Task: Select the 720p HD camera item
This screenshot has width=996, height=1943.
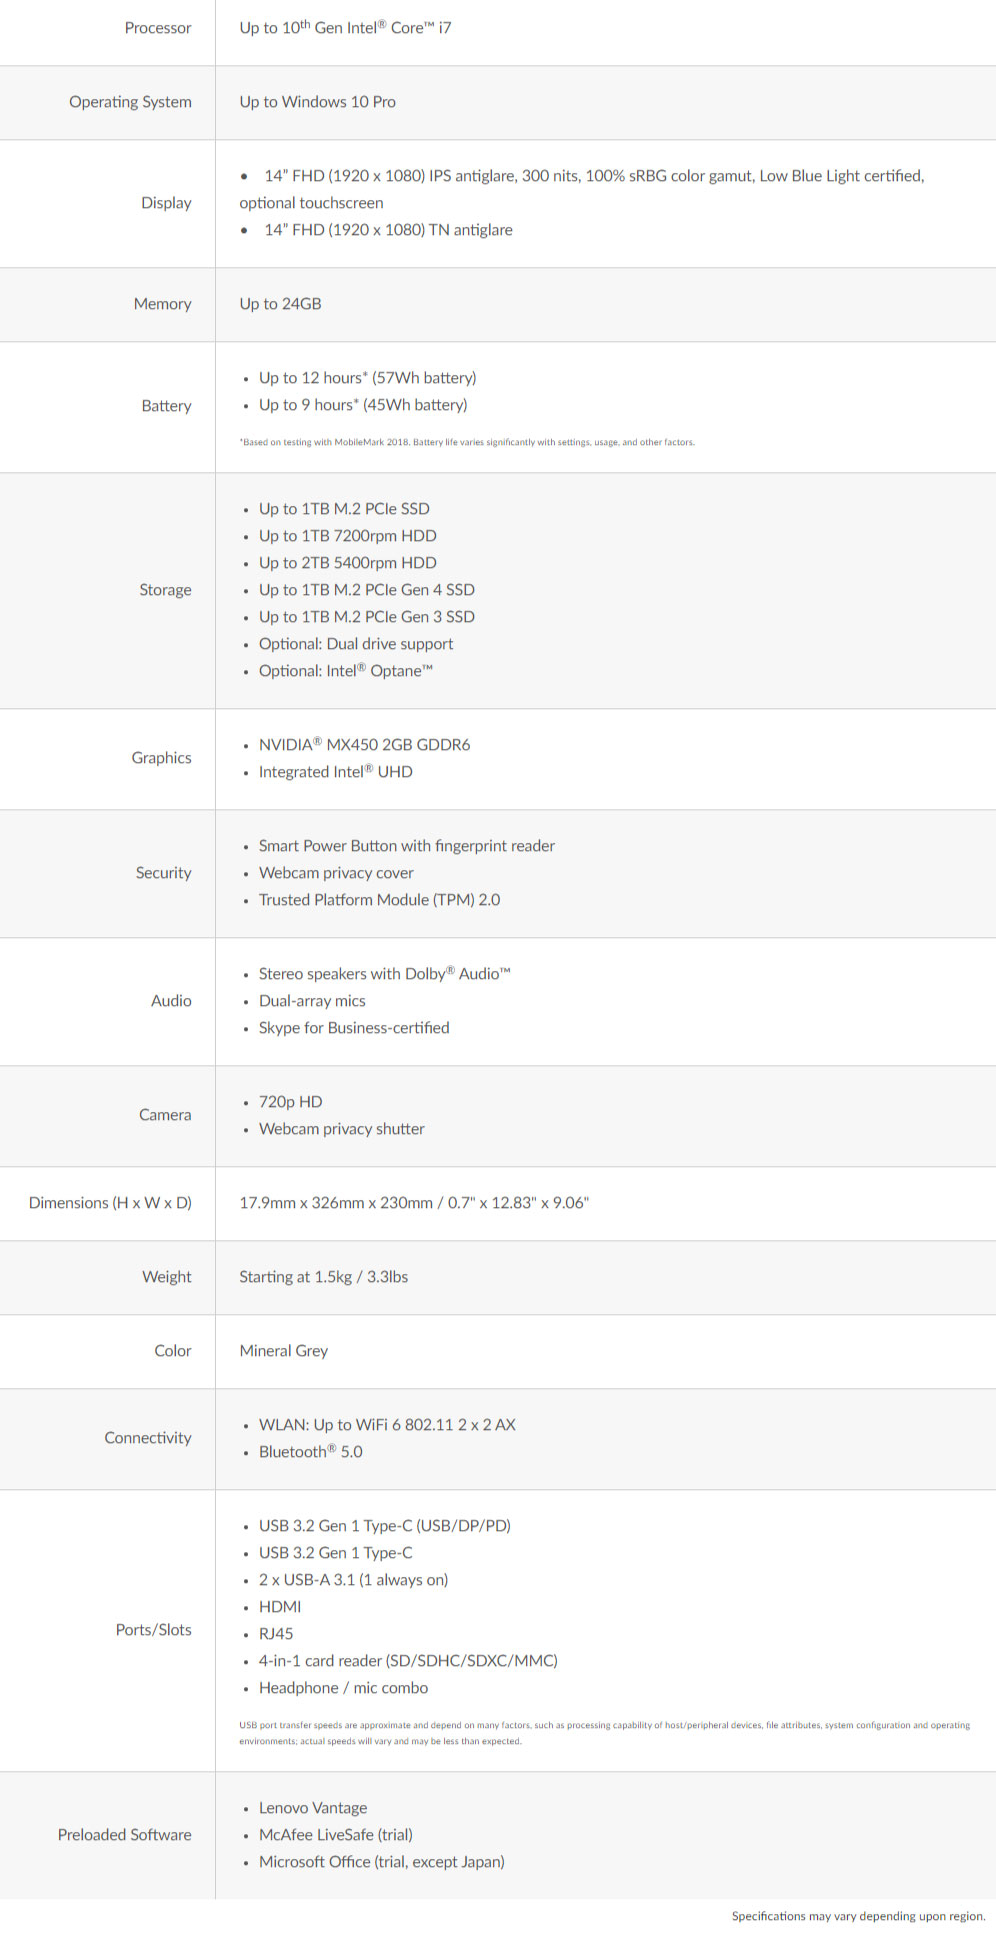Action: pos(290,1102)
